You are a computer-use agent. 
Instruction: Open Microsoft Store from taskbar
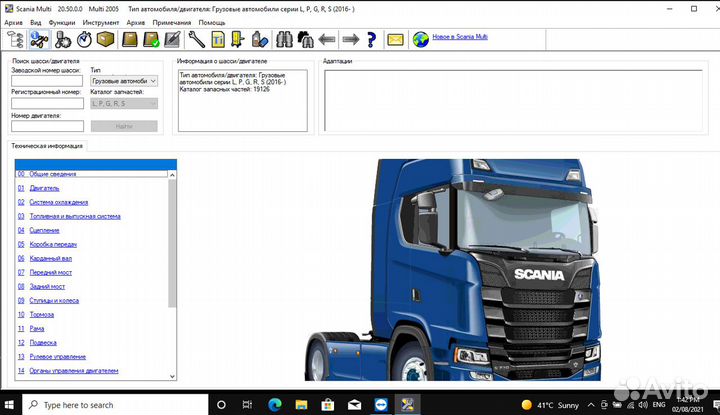[327, 405]
